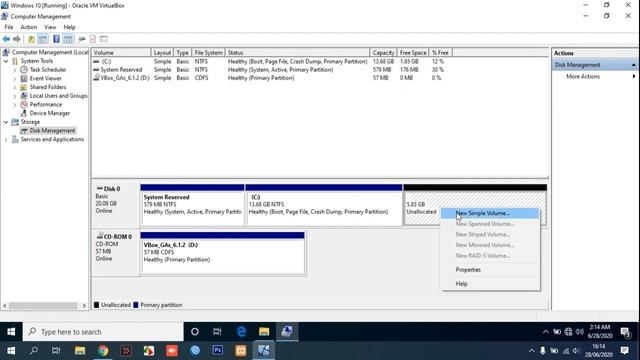
Task: Click the Performance gauge icon in tree
Action: [x=24, y=104]
